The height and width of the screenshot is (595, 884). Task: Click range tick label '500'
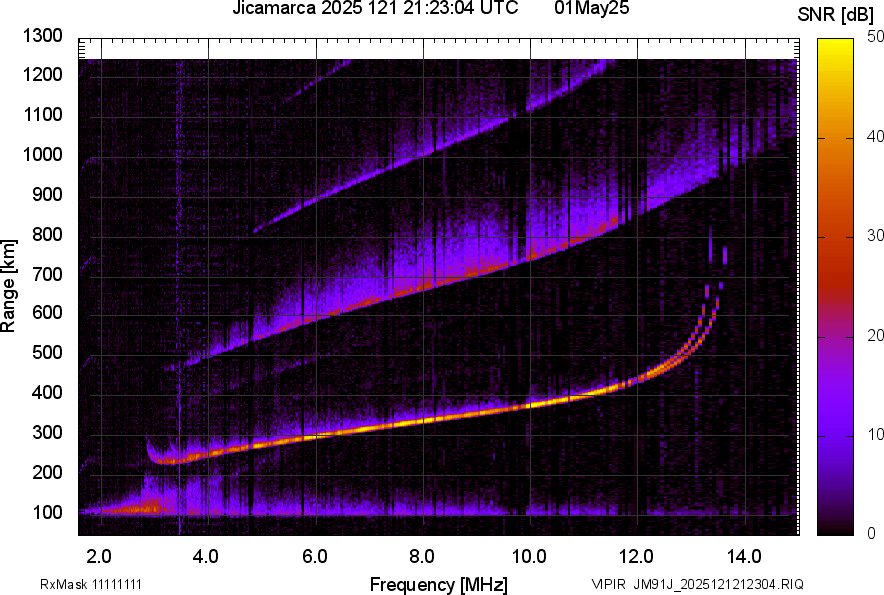[47, 352]
